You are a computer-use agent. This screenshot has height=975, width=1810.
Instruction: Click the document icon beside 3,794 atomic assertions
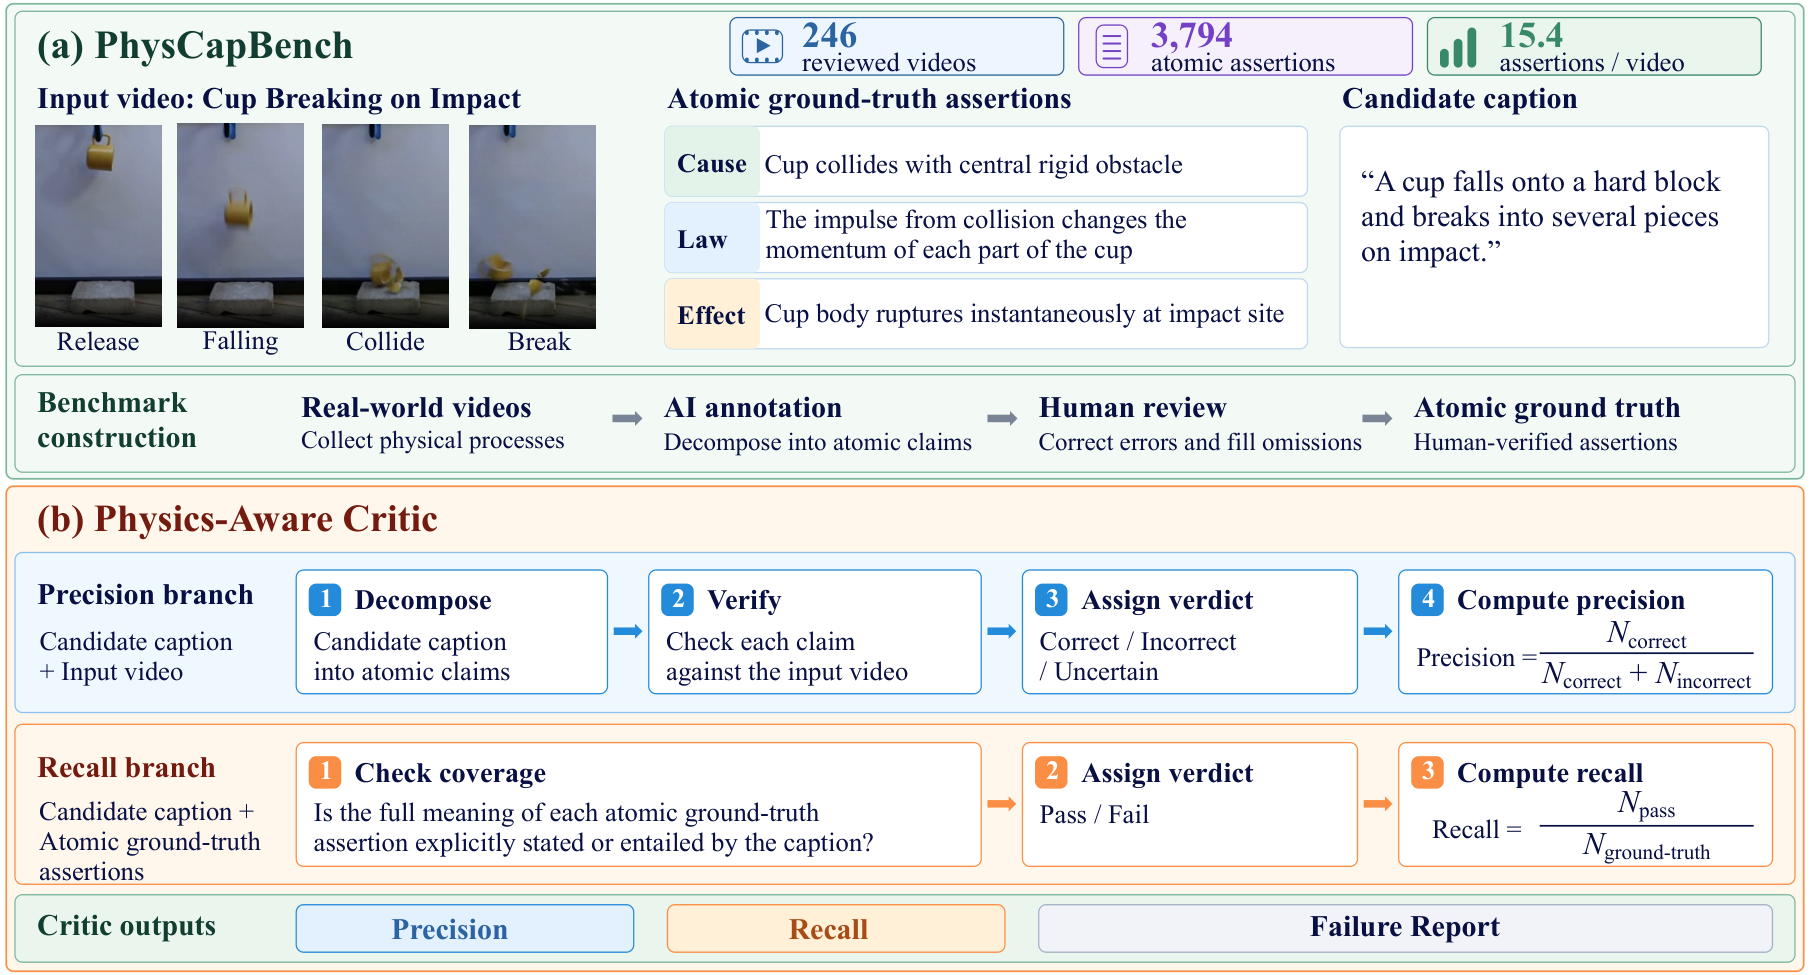[1111, 46]
